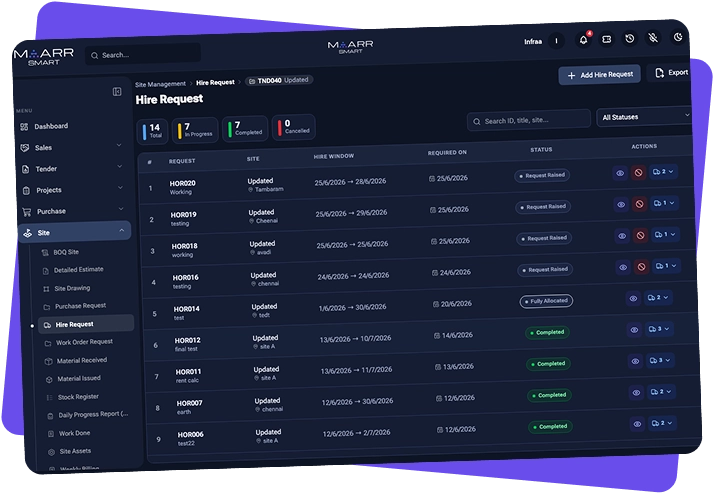Cancel HOR019 request with red icon
This screenshot has height=494, width=715.
pos(639,204)
